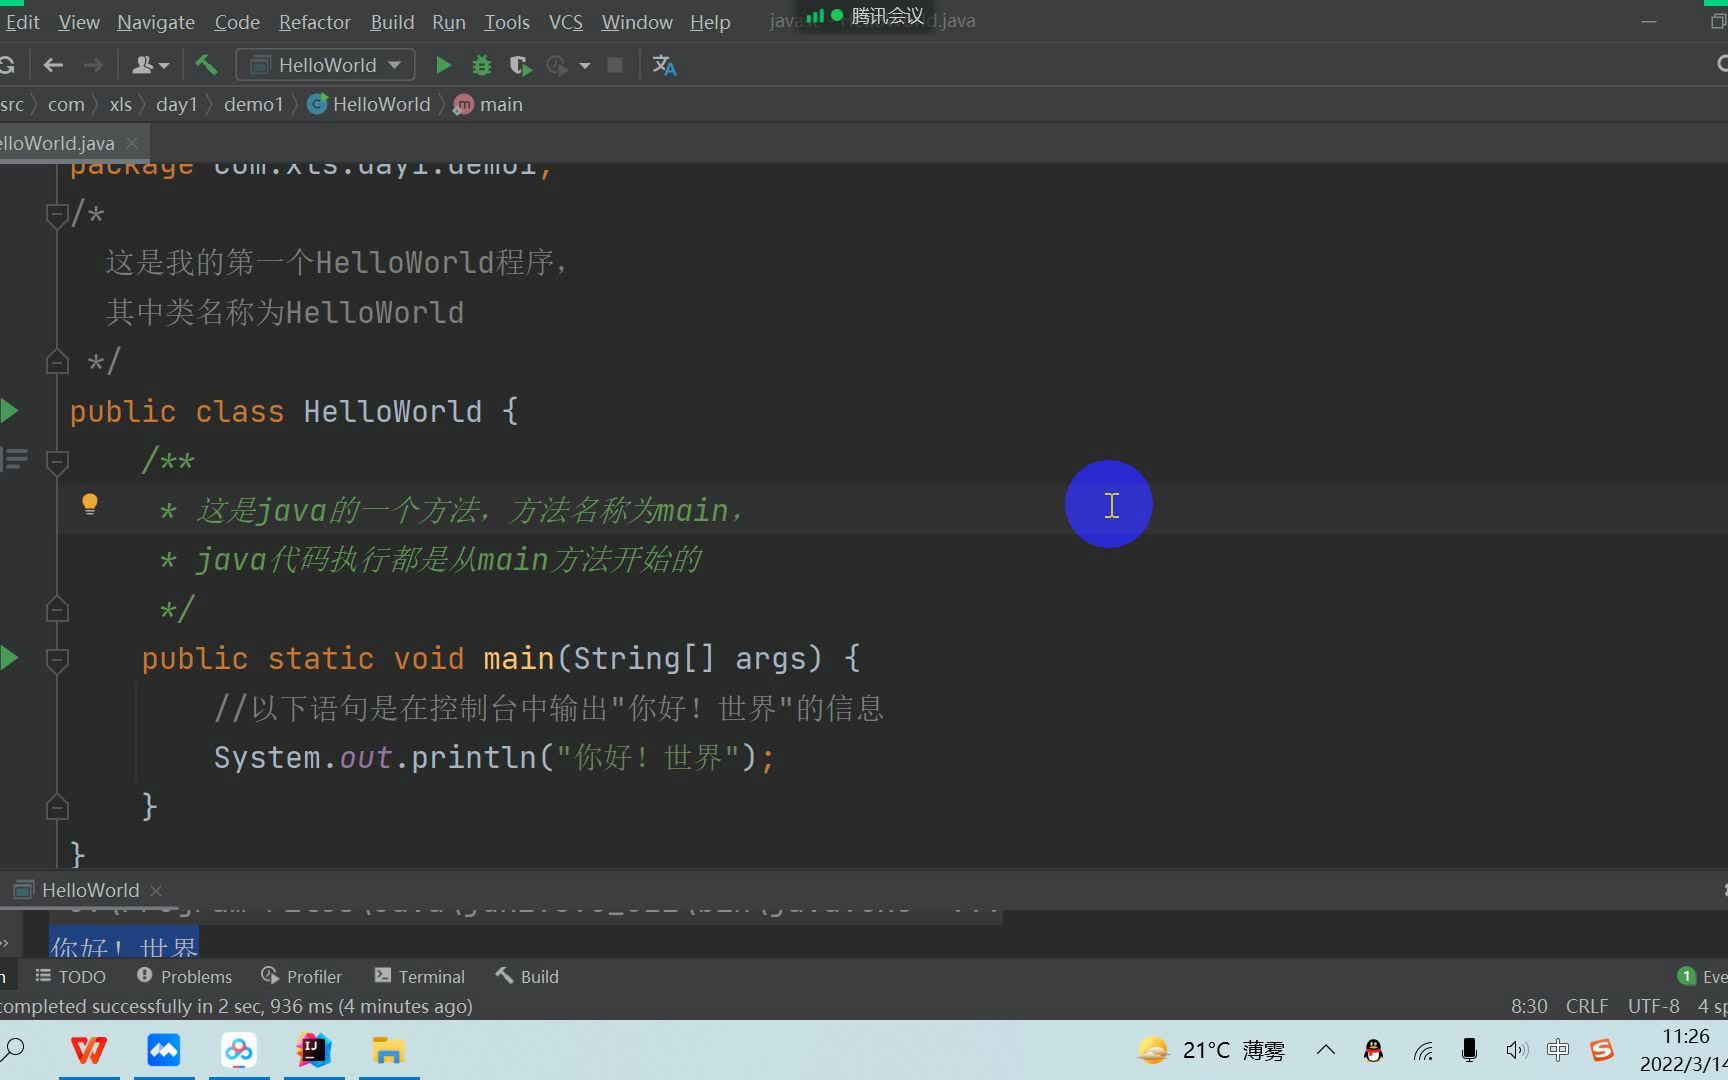This screenshot has height=1080, width=1728.
Task: Click the Run HelloWorld green play button
Action: point(443,65)
